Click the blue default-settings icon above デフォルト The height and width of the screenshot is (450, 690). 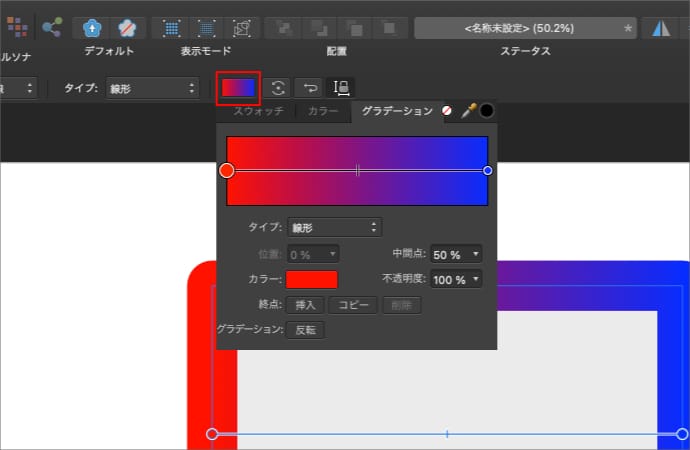(x=92, y=28)
